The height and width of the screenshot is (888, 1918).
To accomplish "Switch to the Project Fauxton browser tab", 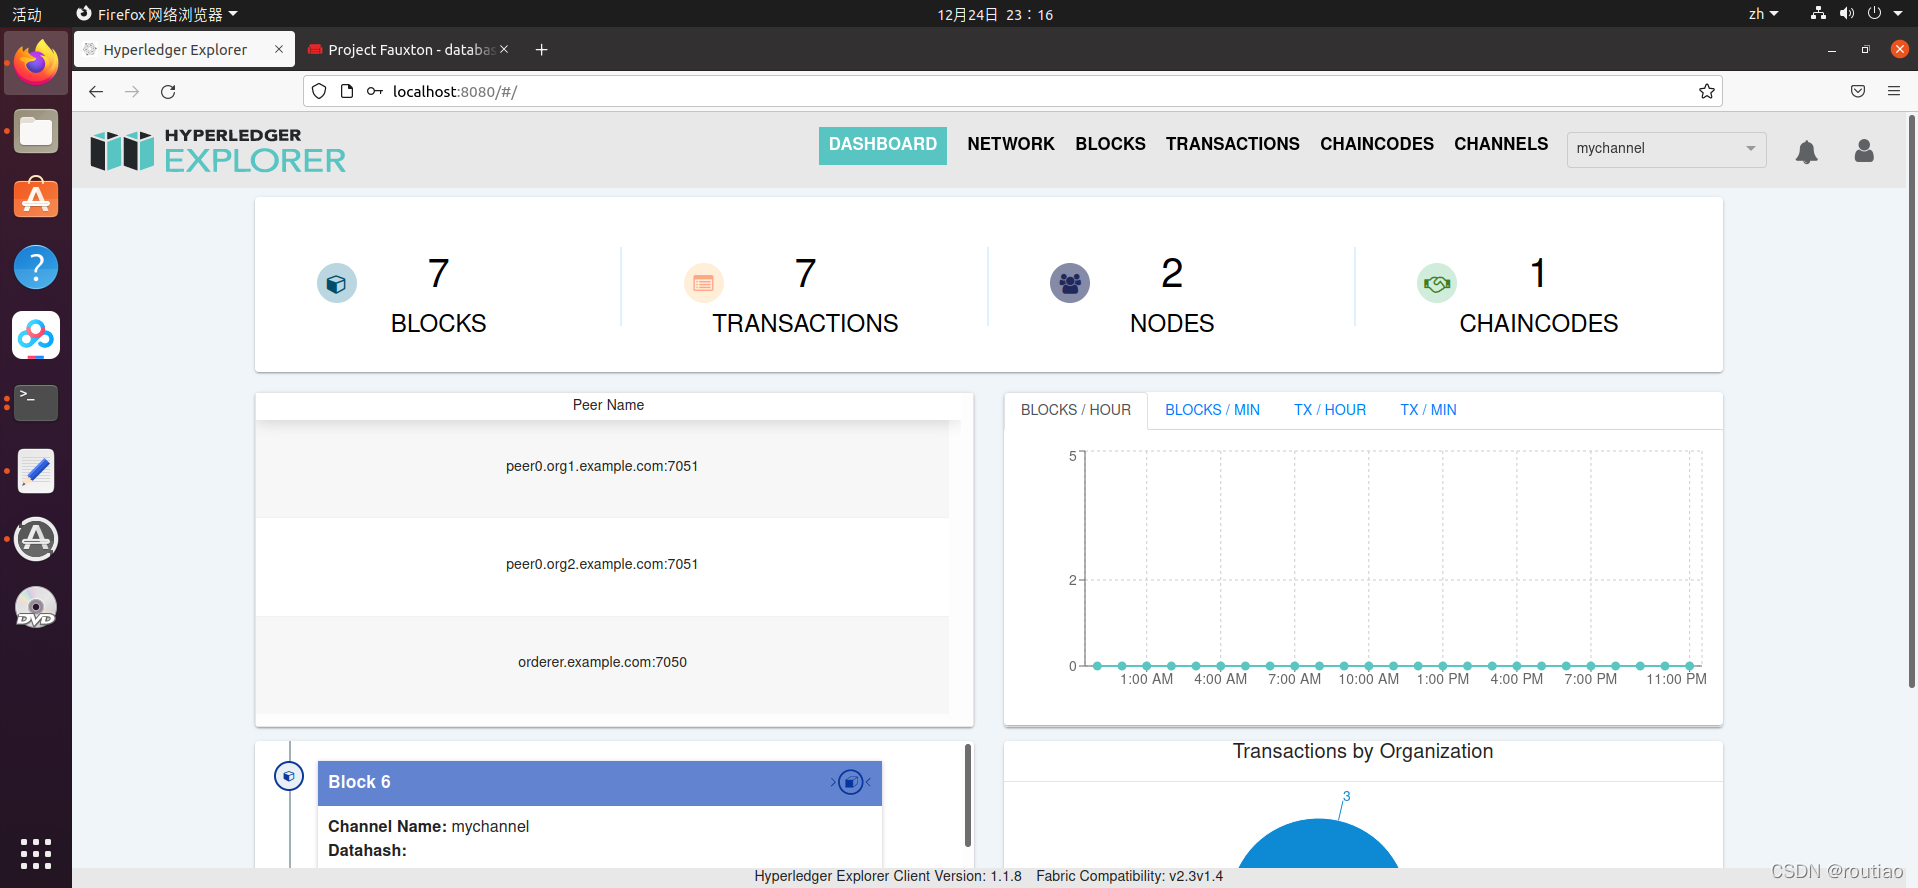I will tap(408, 49).
